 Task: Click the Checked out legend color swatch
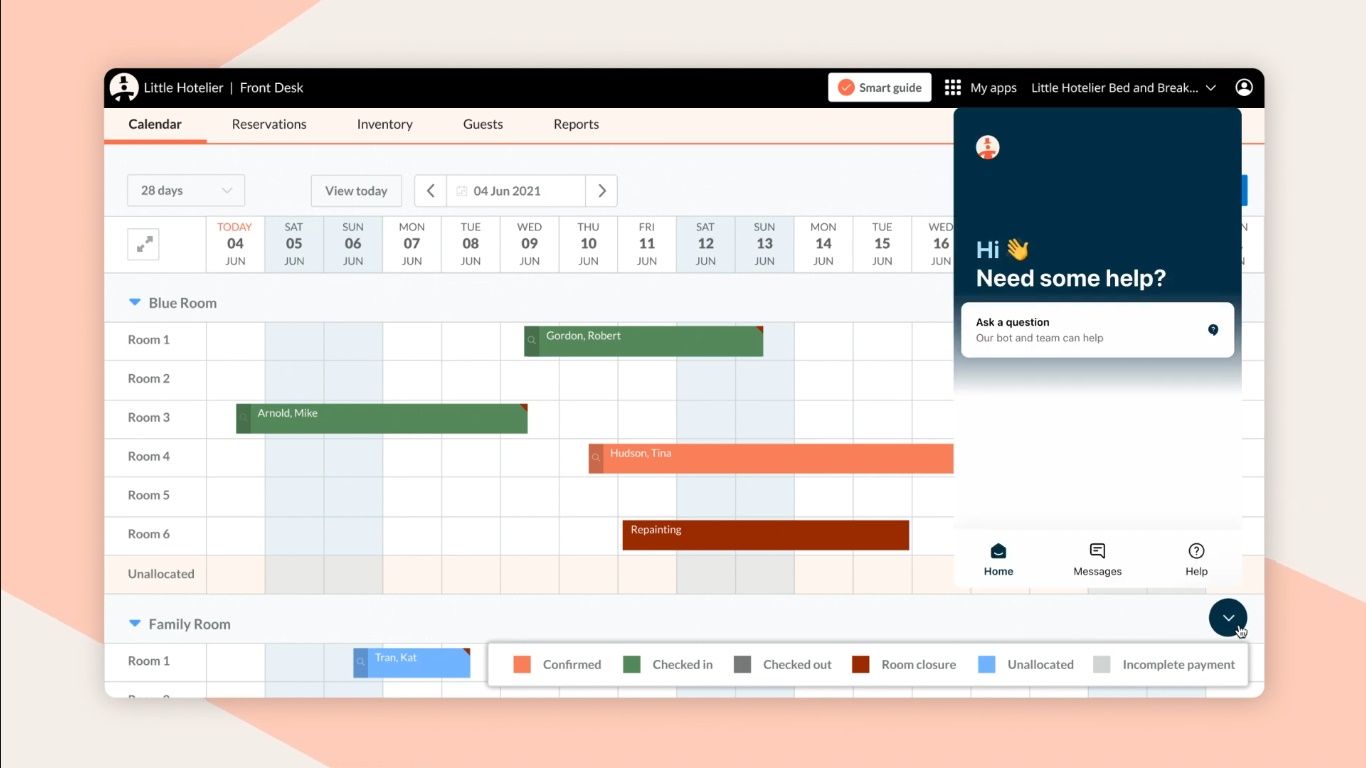tap(742, 664)
